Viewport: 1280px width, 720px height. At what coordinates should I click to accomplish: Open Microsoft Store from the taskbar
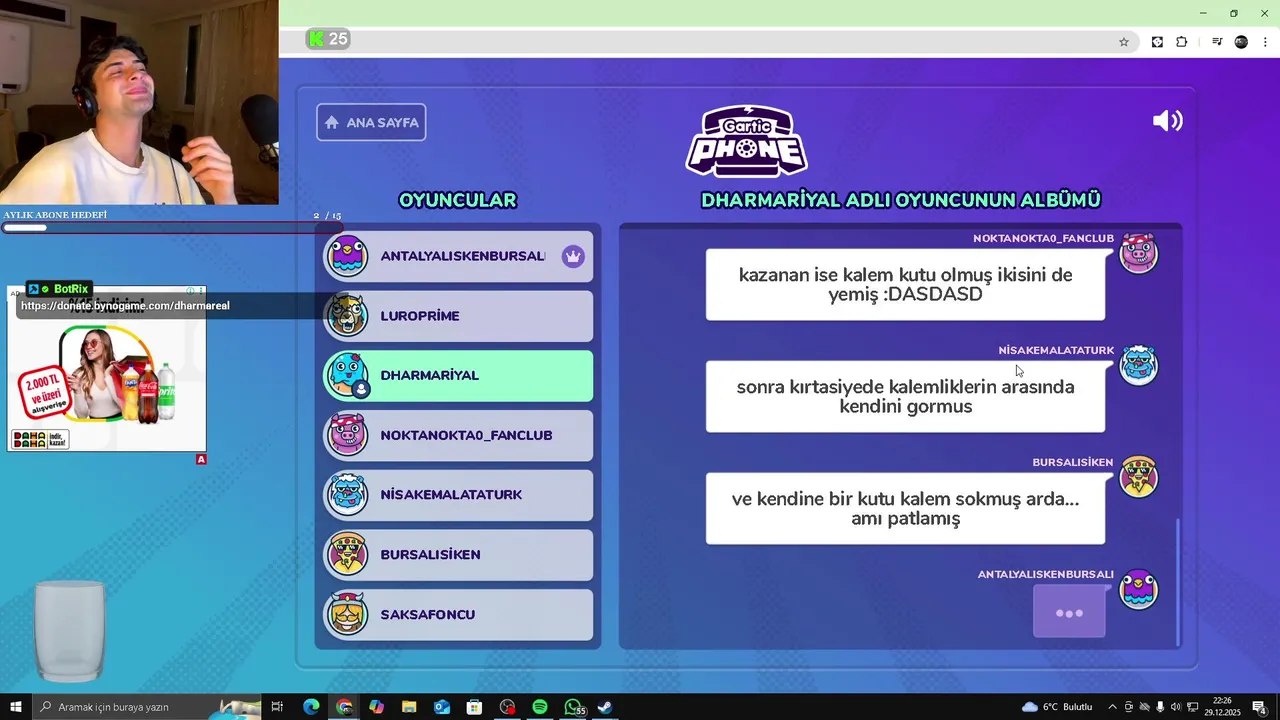(x=474, y=707)
